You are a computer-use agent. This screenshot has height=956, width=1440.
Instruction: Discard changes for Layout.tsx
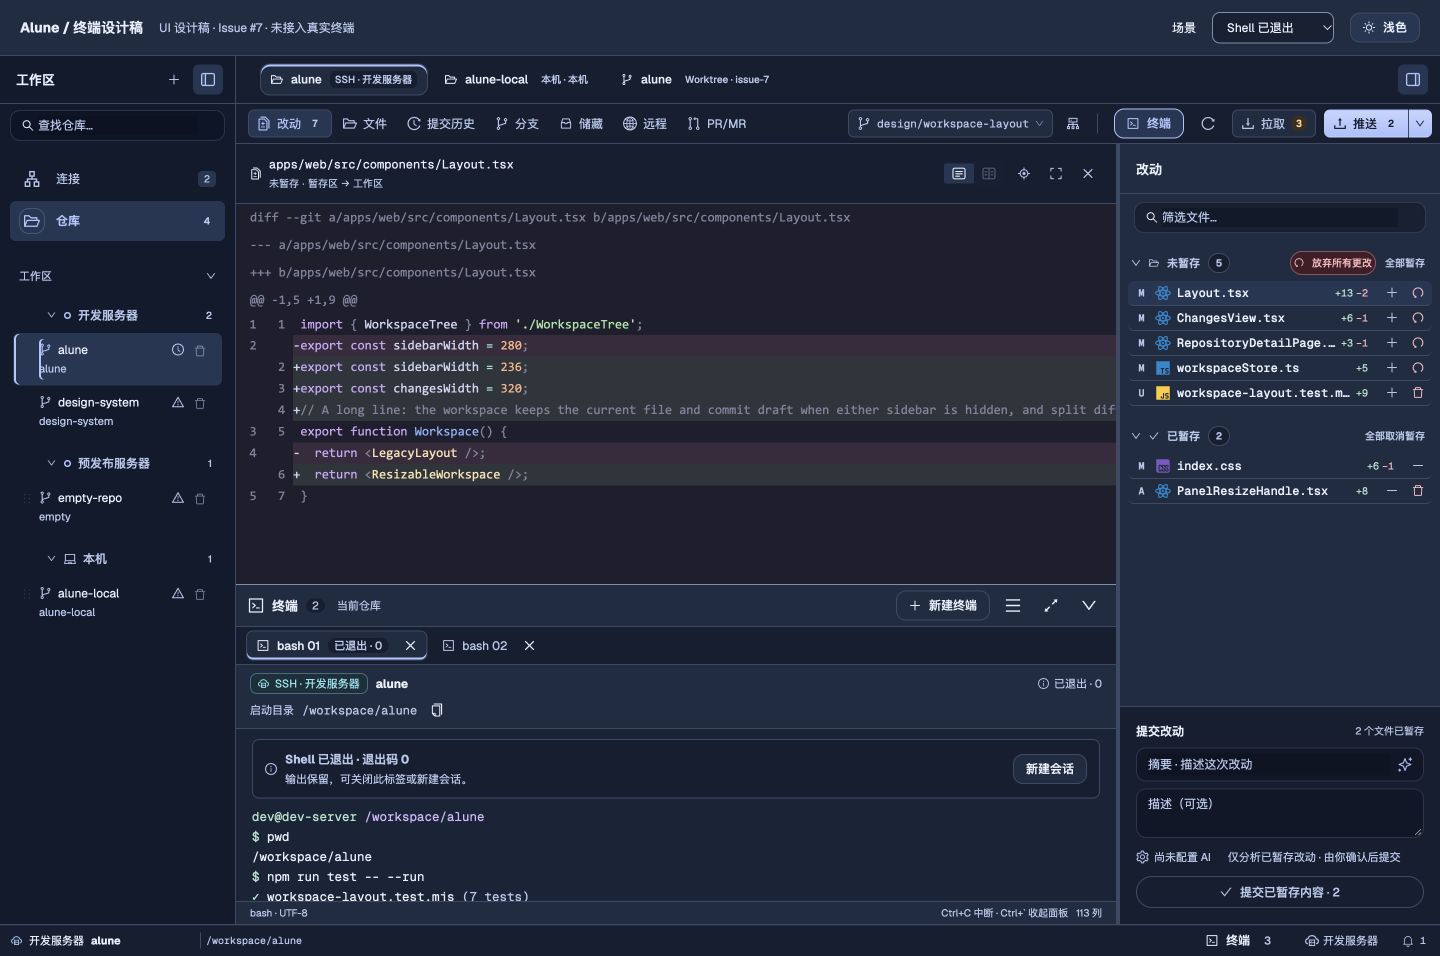1417,293
